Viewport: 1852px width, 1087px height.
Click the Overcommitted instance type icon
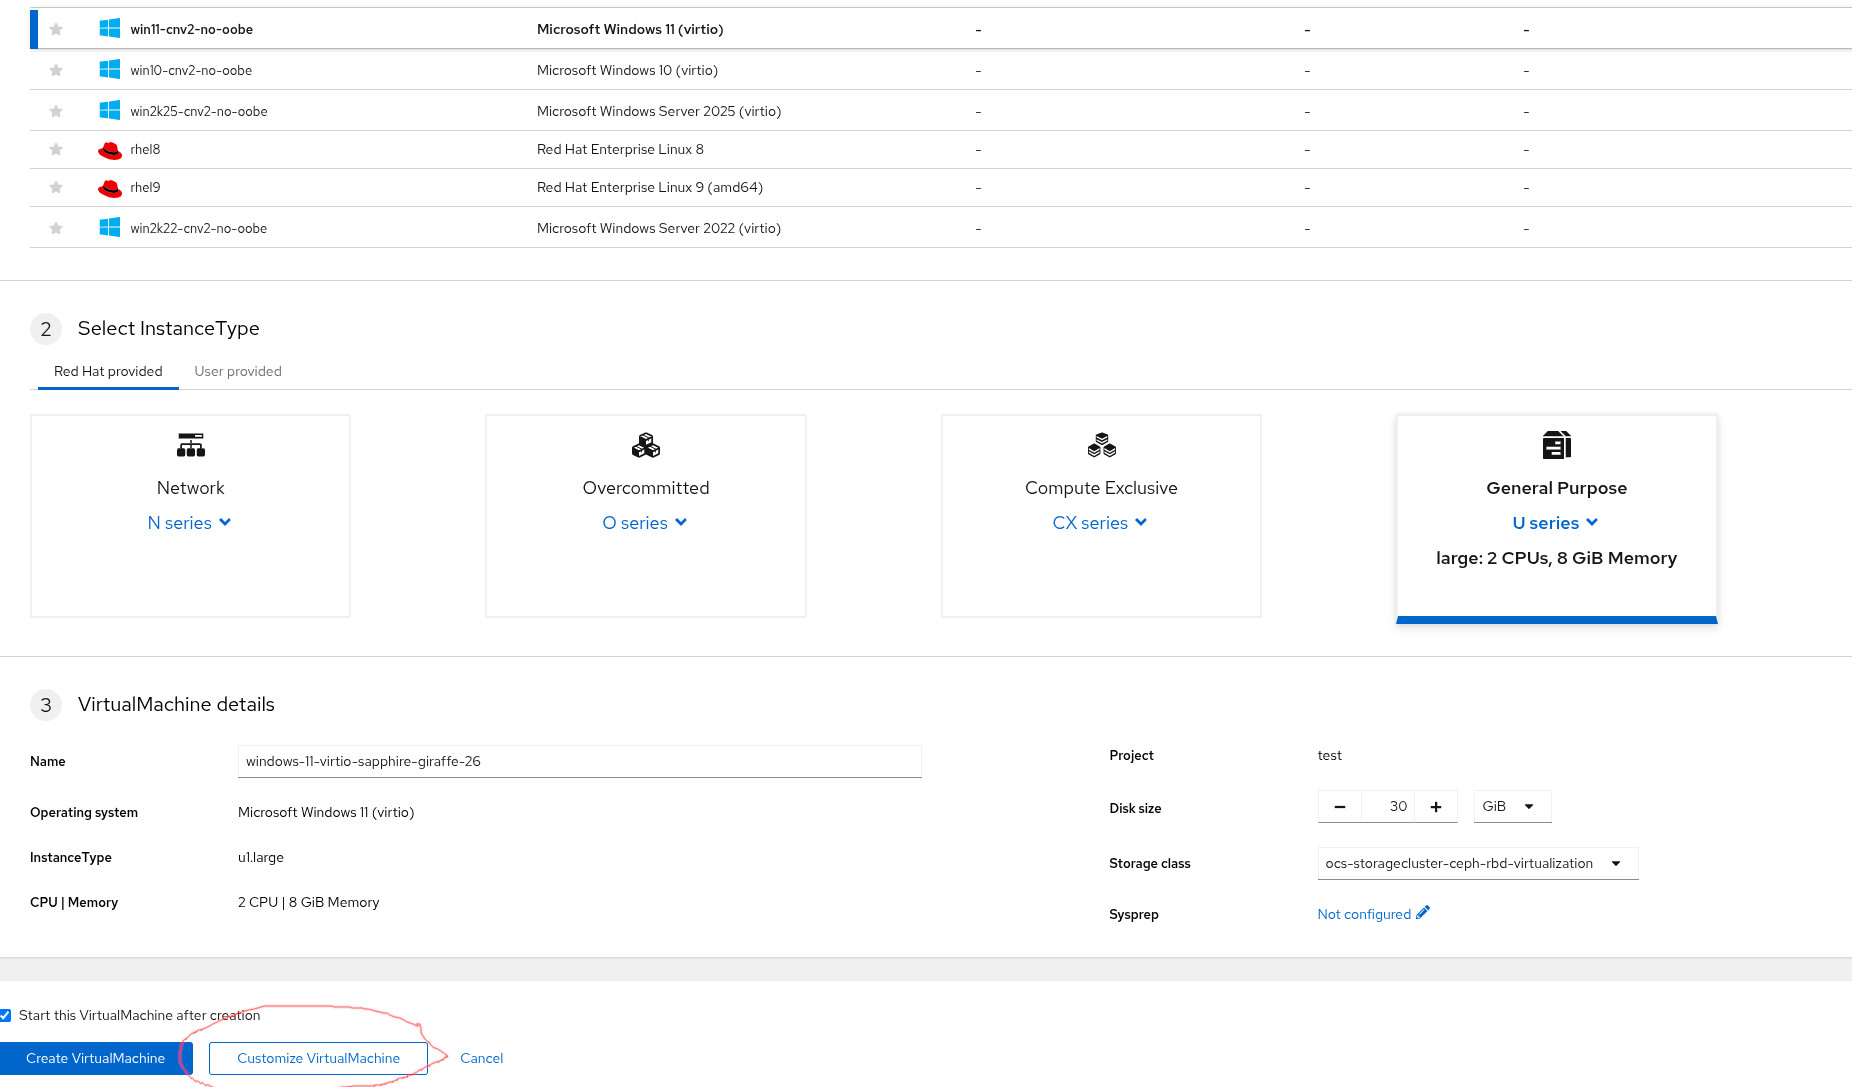[646, 445]
